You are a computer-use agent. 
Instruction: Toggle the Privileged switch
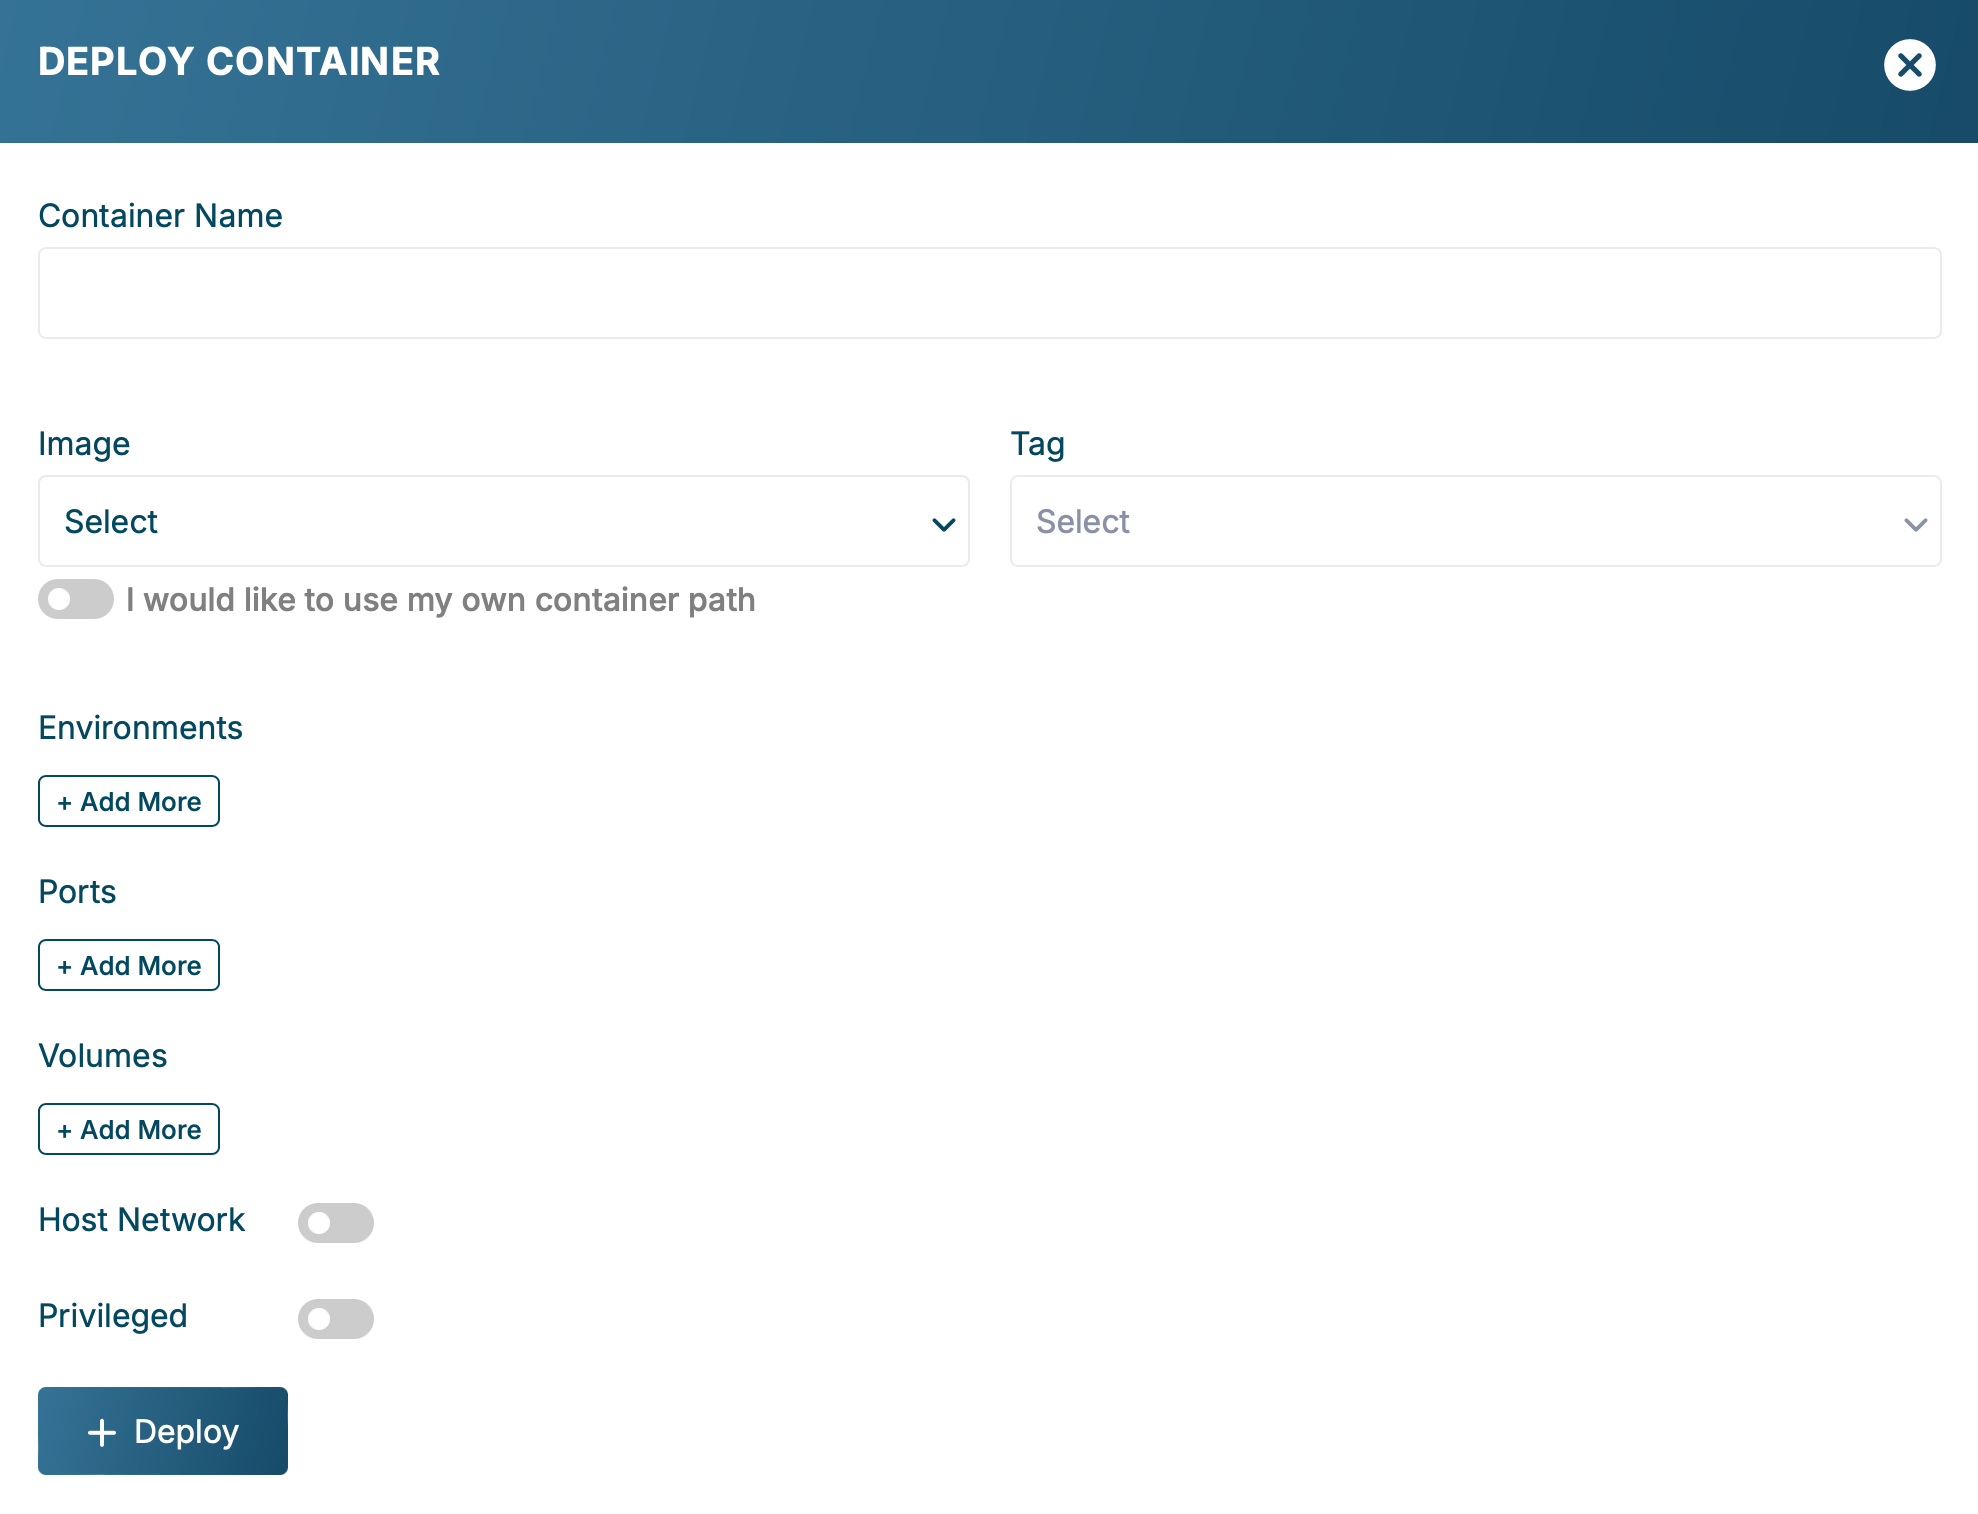336,1318
